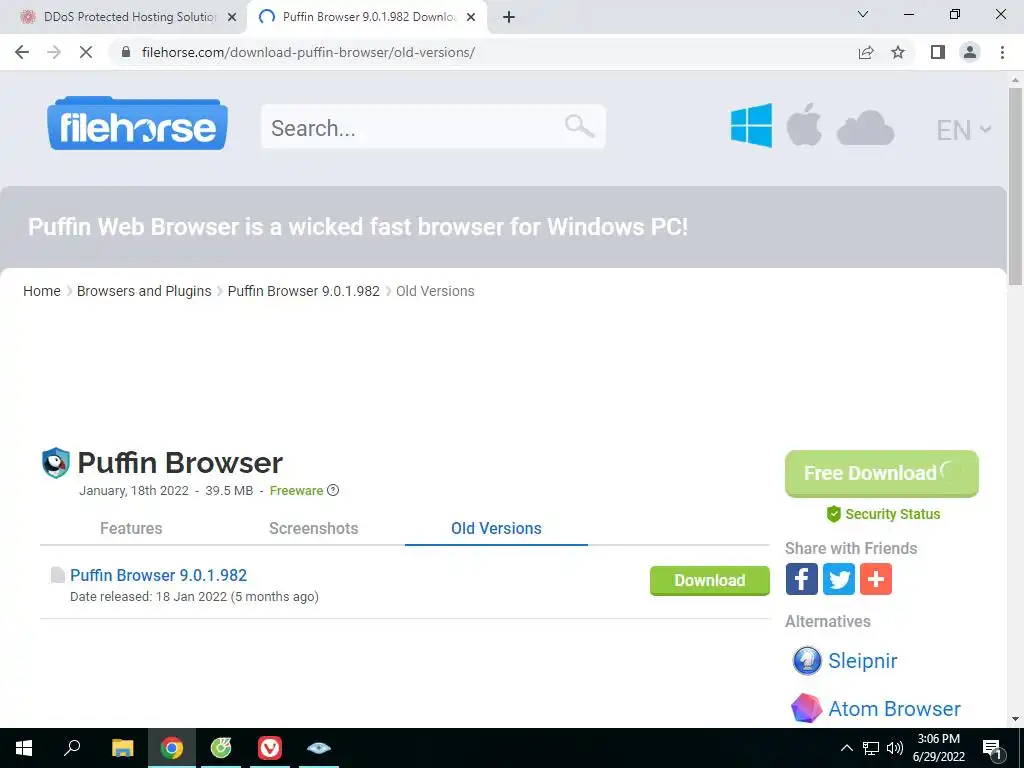Click the Free Download button
Viewport: 1024px width, 768px height.
tap(882, 473)
